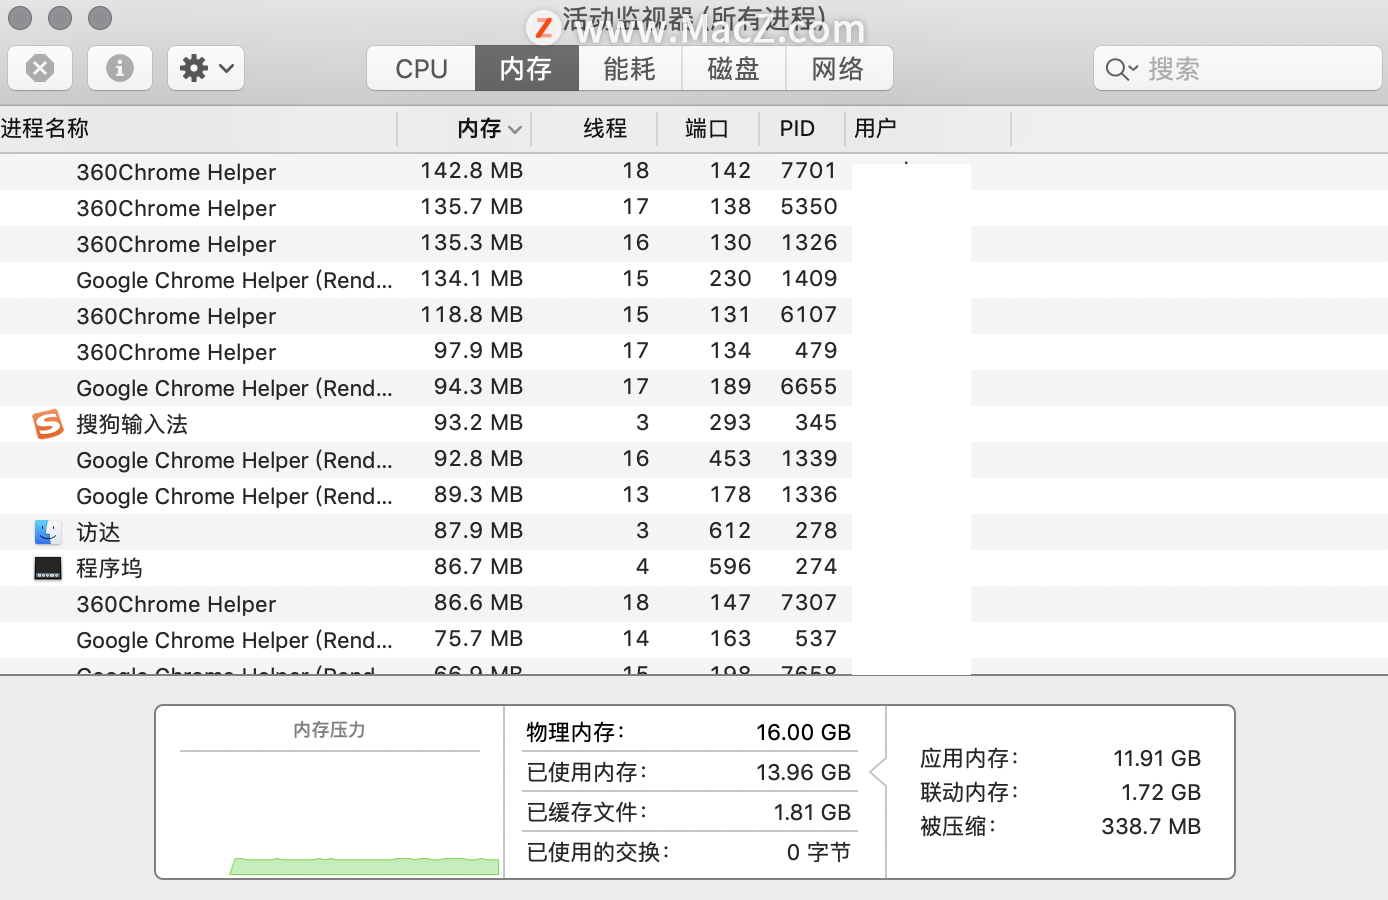Select the 搜狗输入法 process name
The width and height of the screenshot is (1388, 900).
(132, 424)
